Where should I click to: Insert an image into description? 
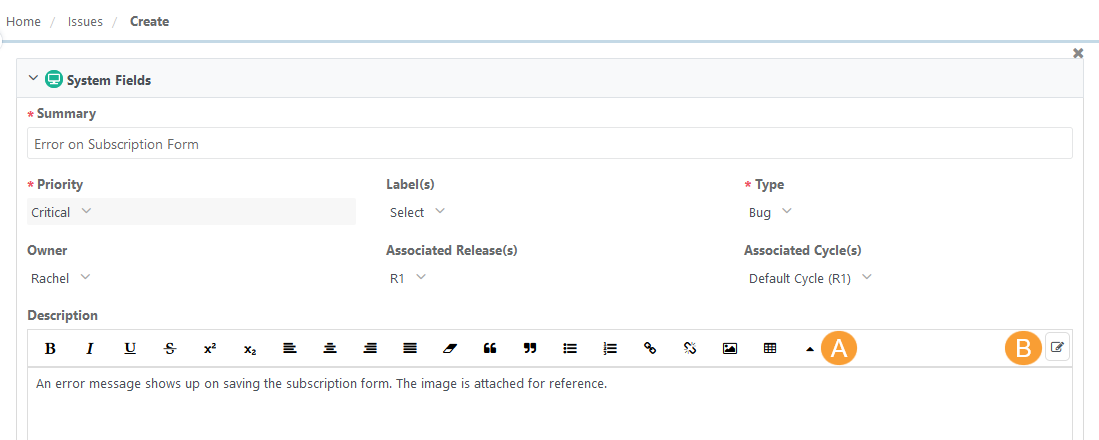[730, 348]
